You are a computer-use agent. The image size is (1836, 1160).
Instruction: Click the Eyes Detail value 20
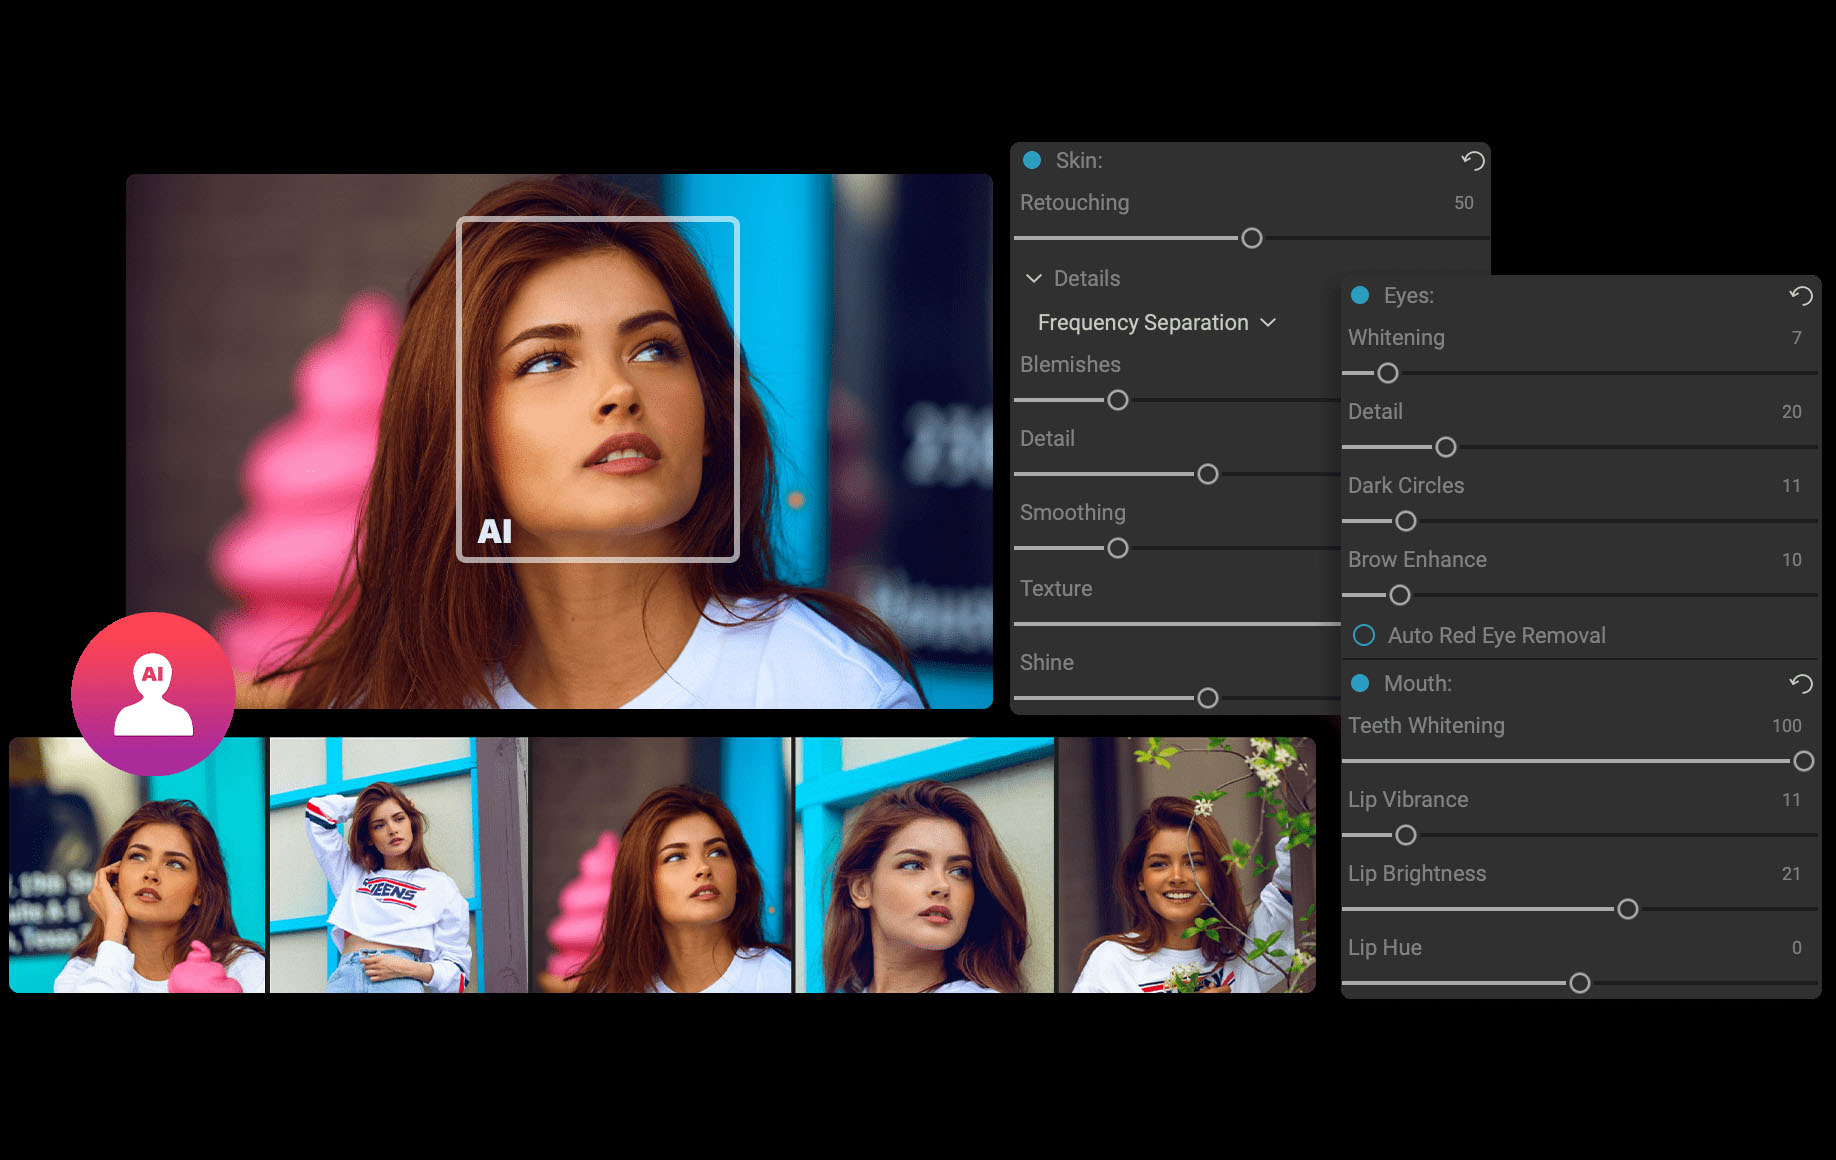pos(1791,412)
